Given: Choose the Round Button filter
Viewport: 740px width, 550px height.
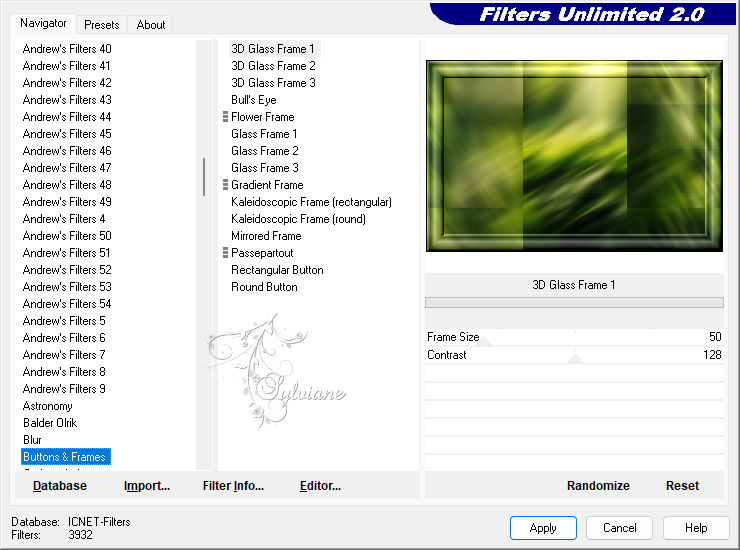Looking at the screenshot, I should (264, 287).
